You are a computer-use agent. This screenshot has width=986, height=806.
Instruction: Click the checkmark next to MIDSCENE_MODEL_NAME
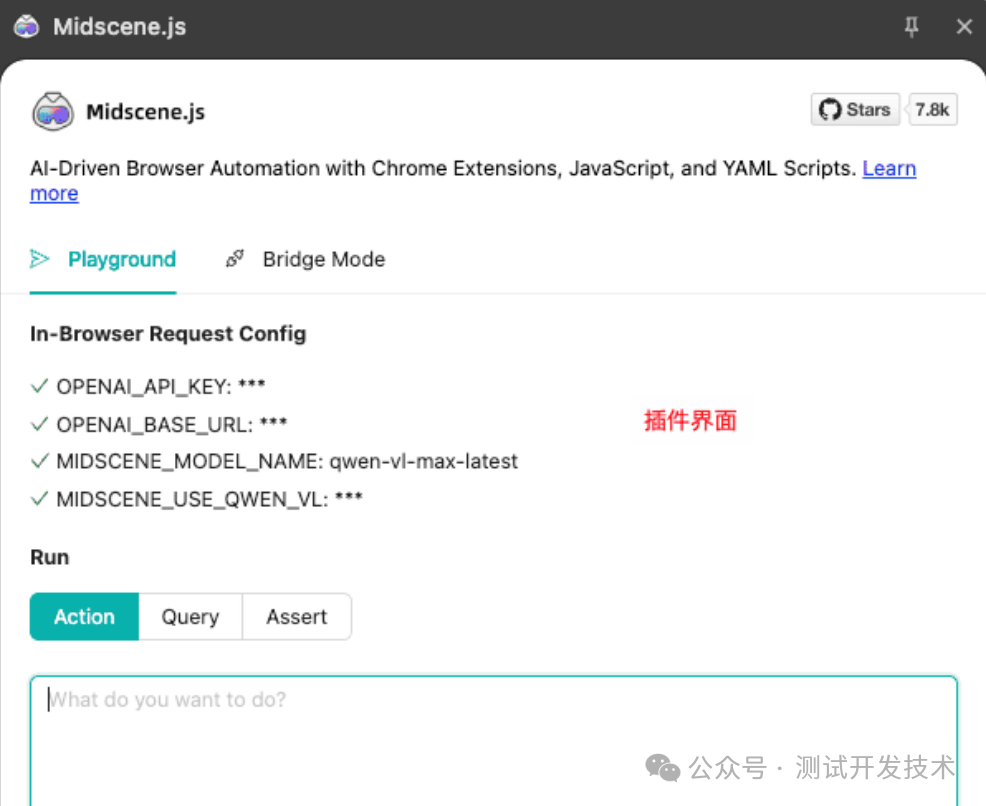pyautogui.click(x=40, y=461)
